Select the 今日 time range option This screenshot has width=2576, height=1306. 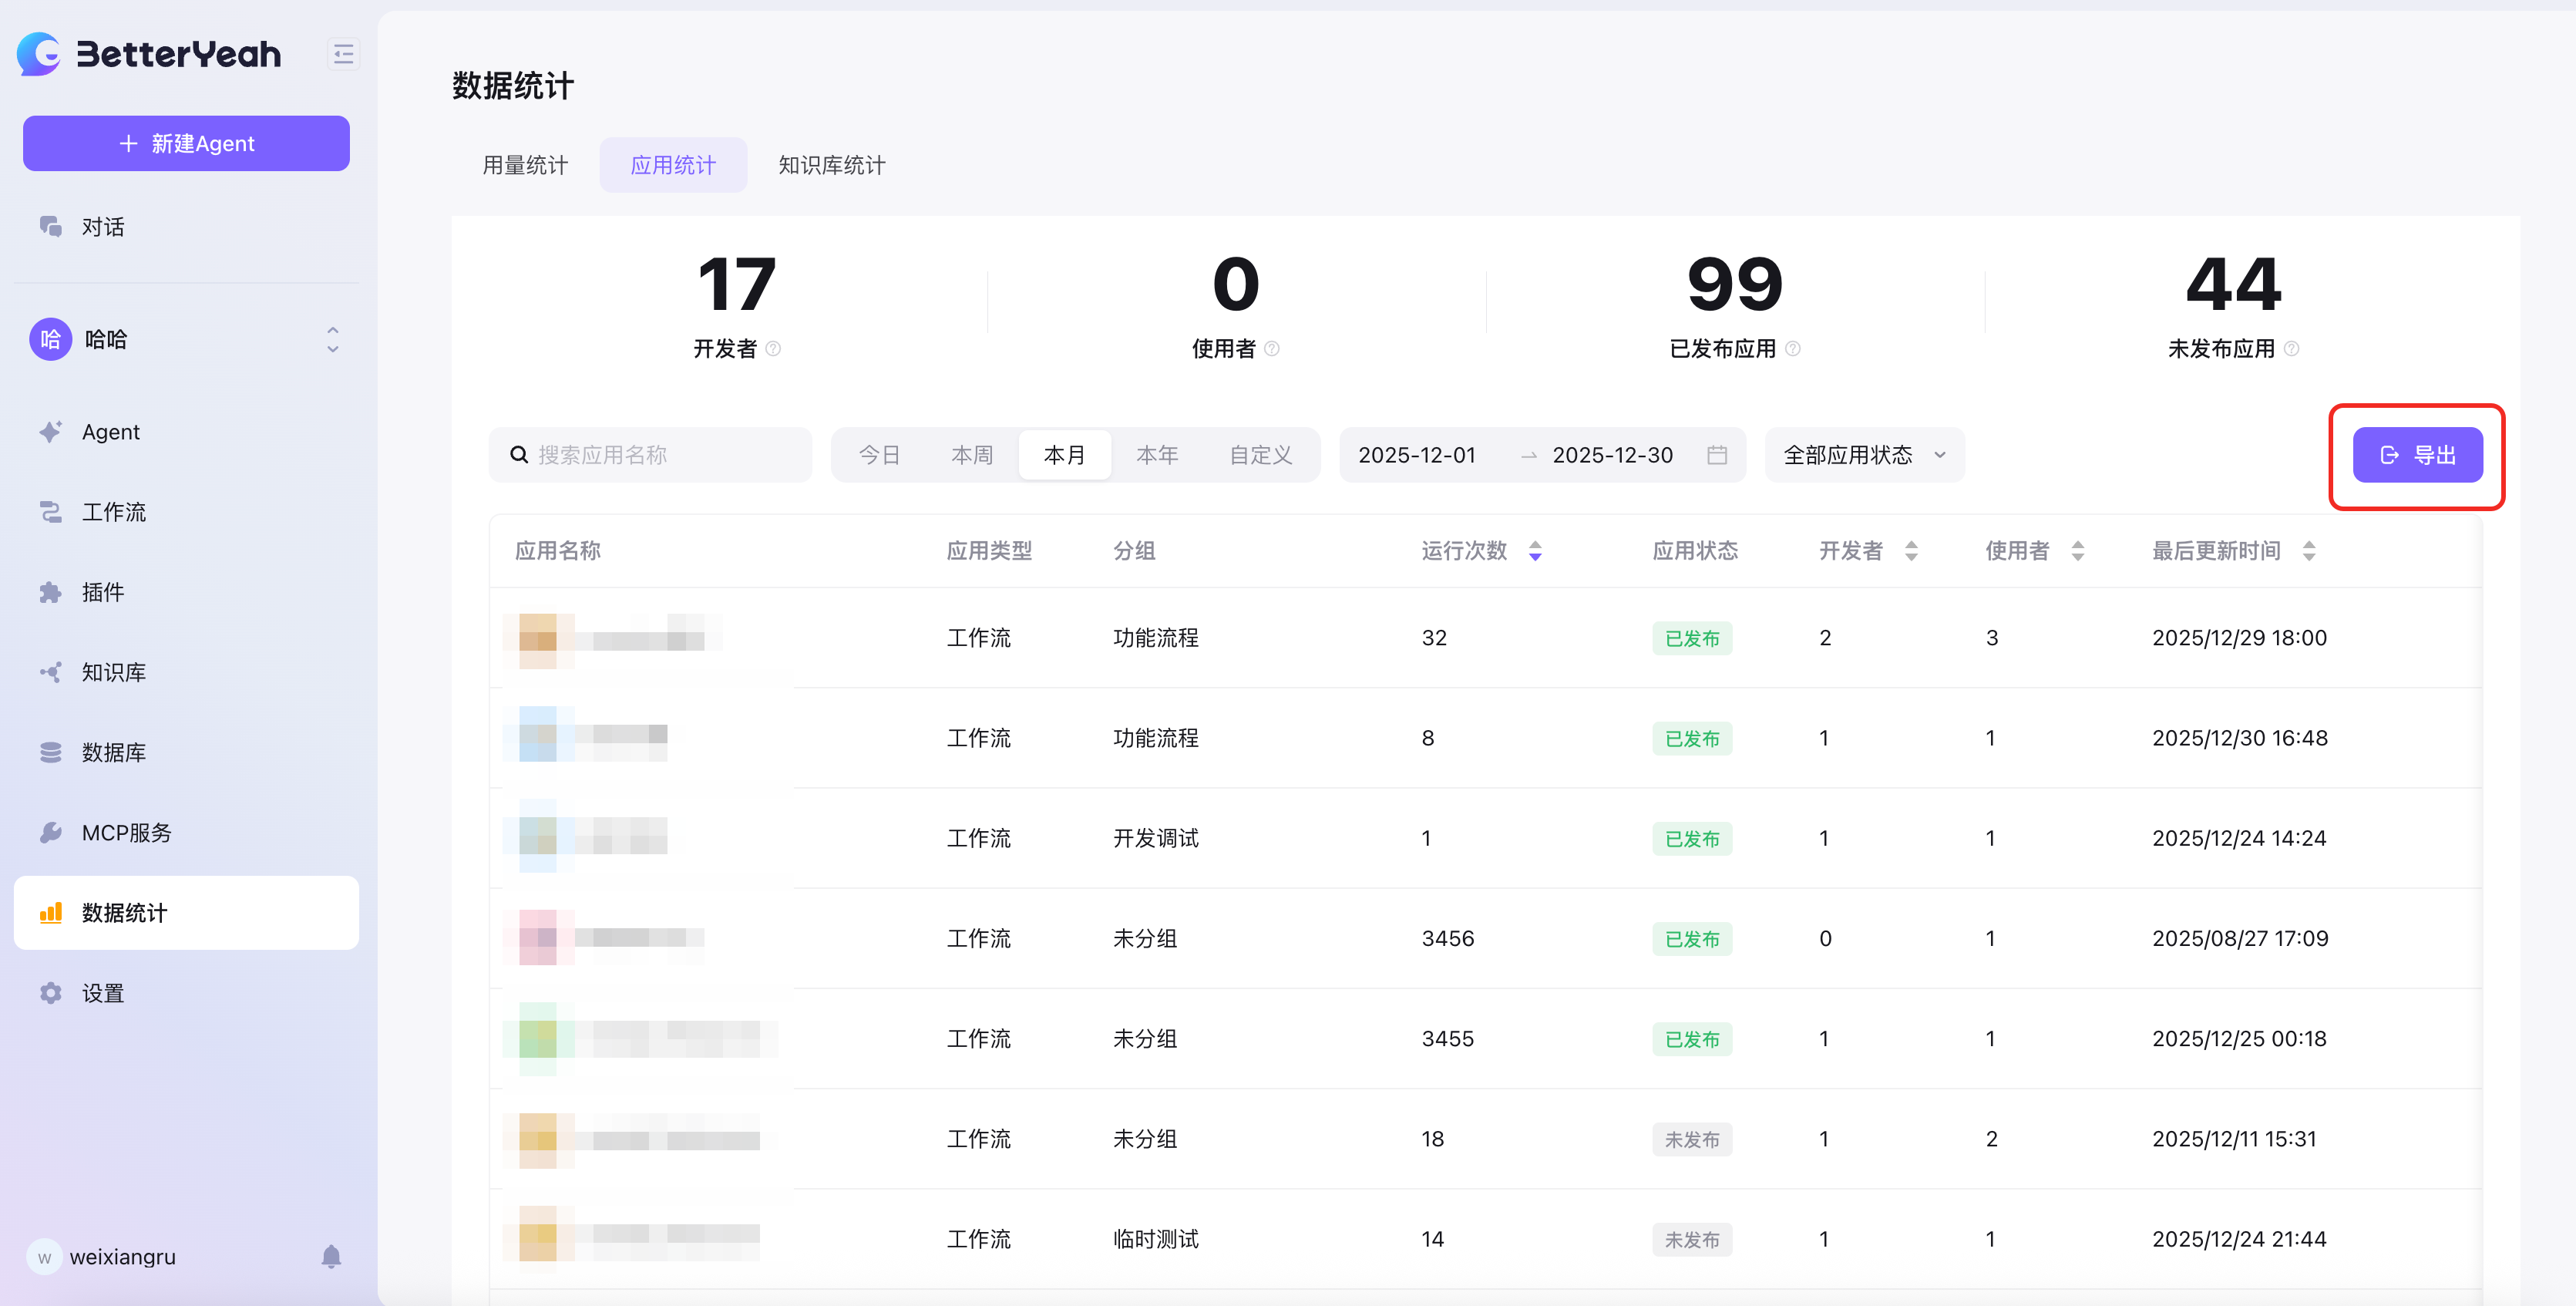(879, 455)
